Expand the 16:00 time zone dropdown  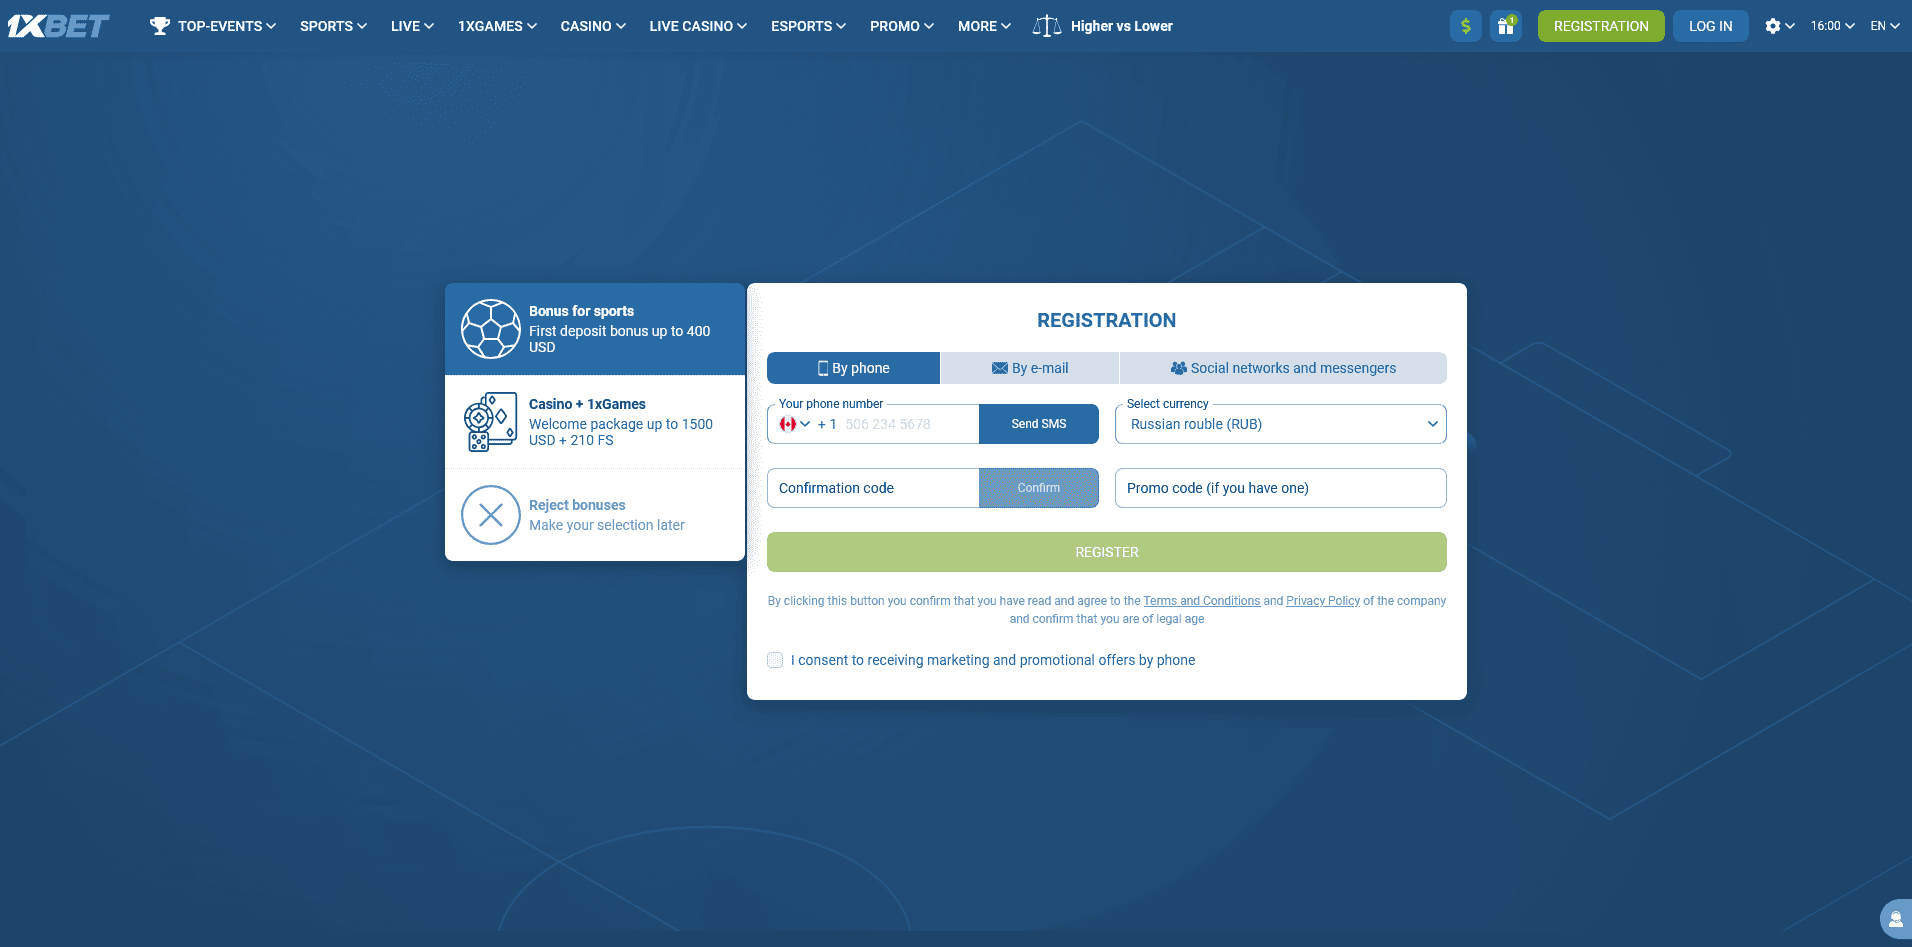[1832, 26]
